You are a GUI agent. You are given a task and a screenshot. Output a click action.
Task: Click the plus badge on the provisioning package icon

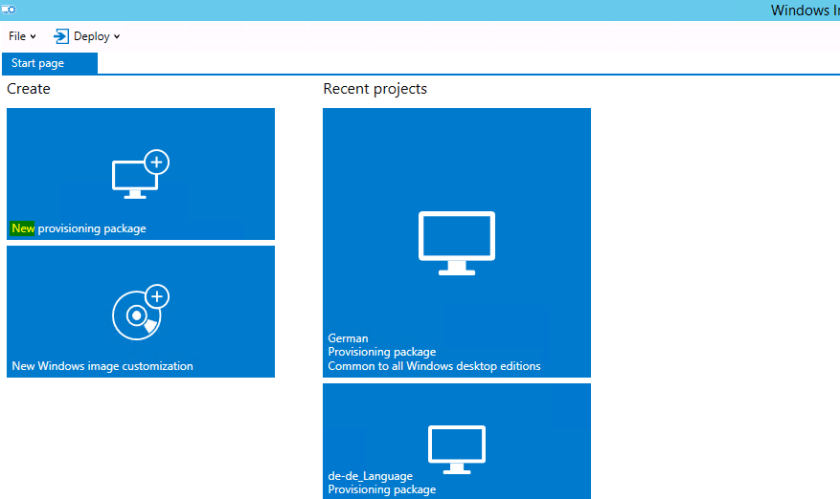click(157, 161)
